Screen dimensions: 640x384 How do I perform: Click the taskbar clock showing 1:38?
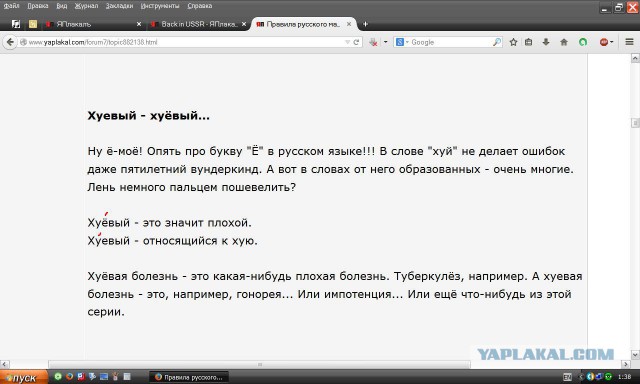click(x=624, y=377)
